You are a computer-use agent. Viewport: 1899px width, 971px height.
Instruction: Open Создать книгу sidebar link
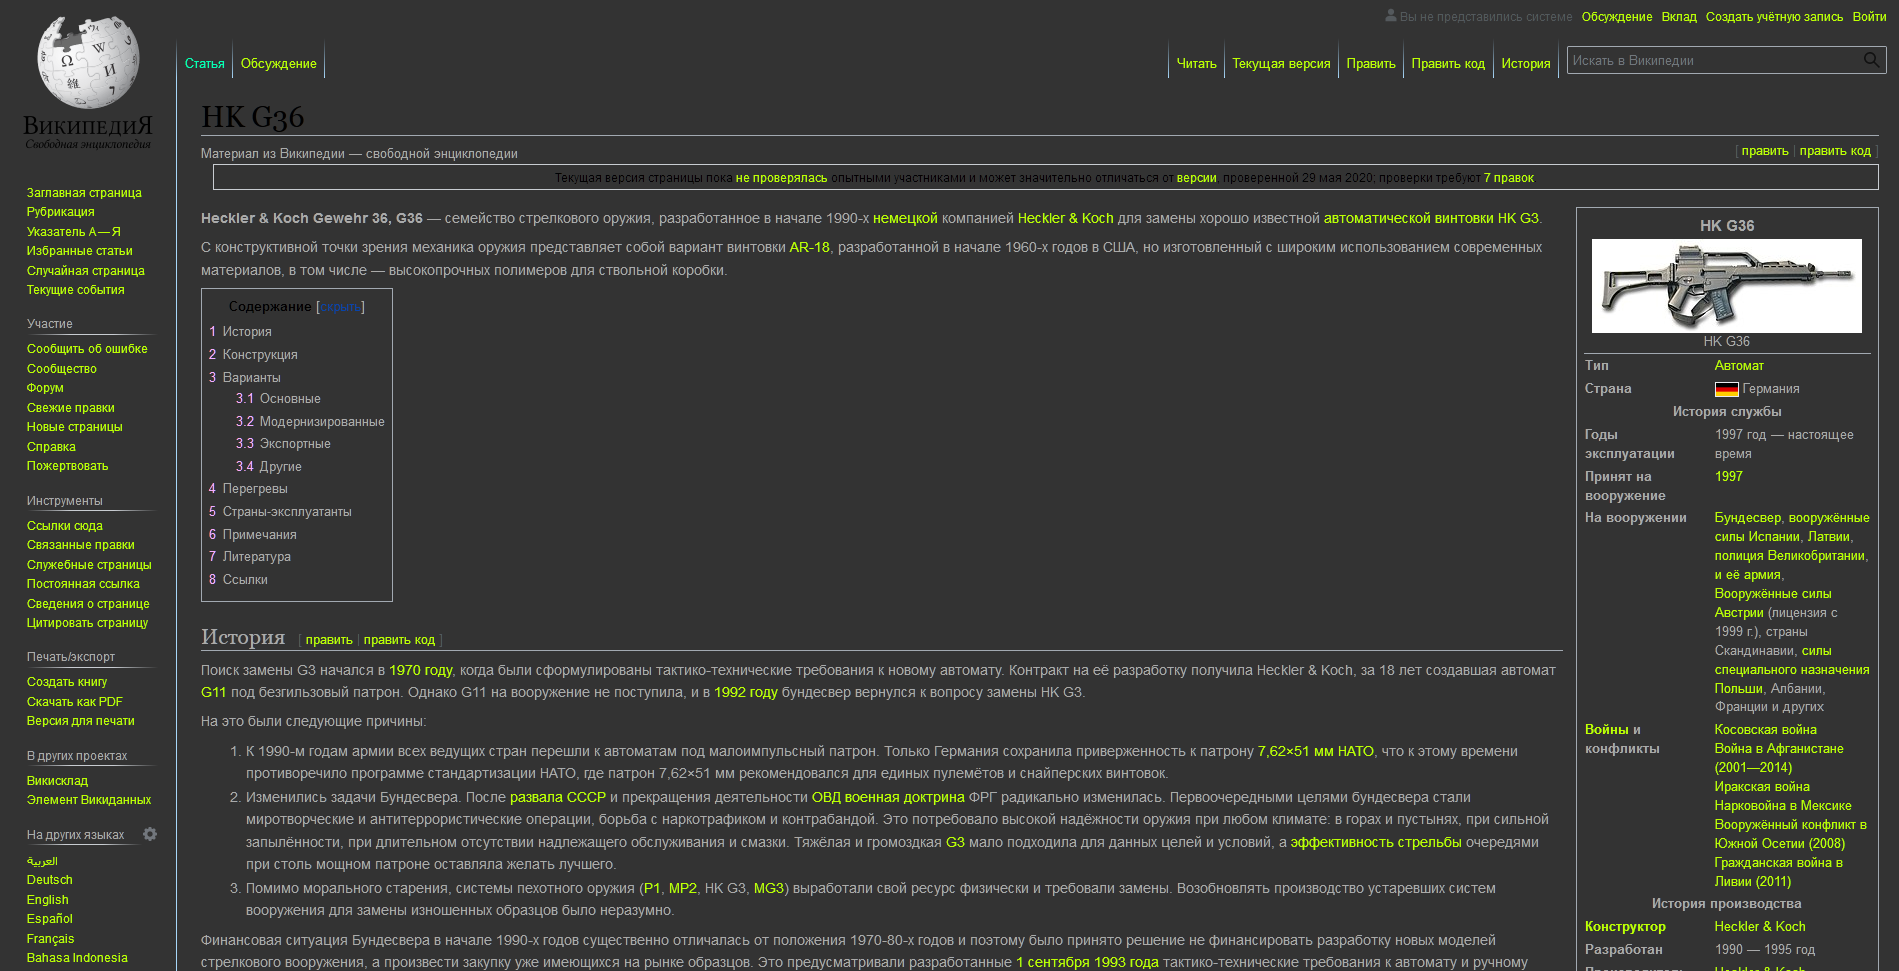(x=67, y=682)
